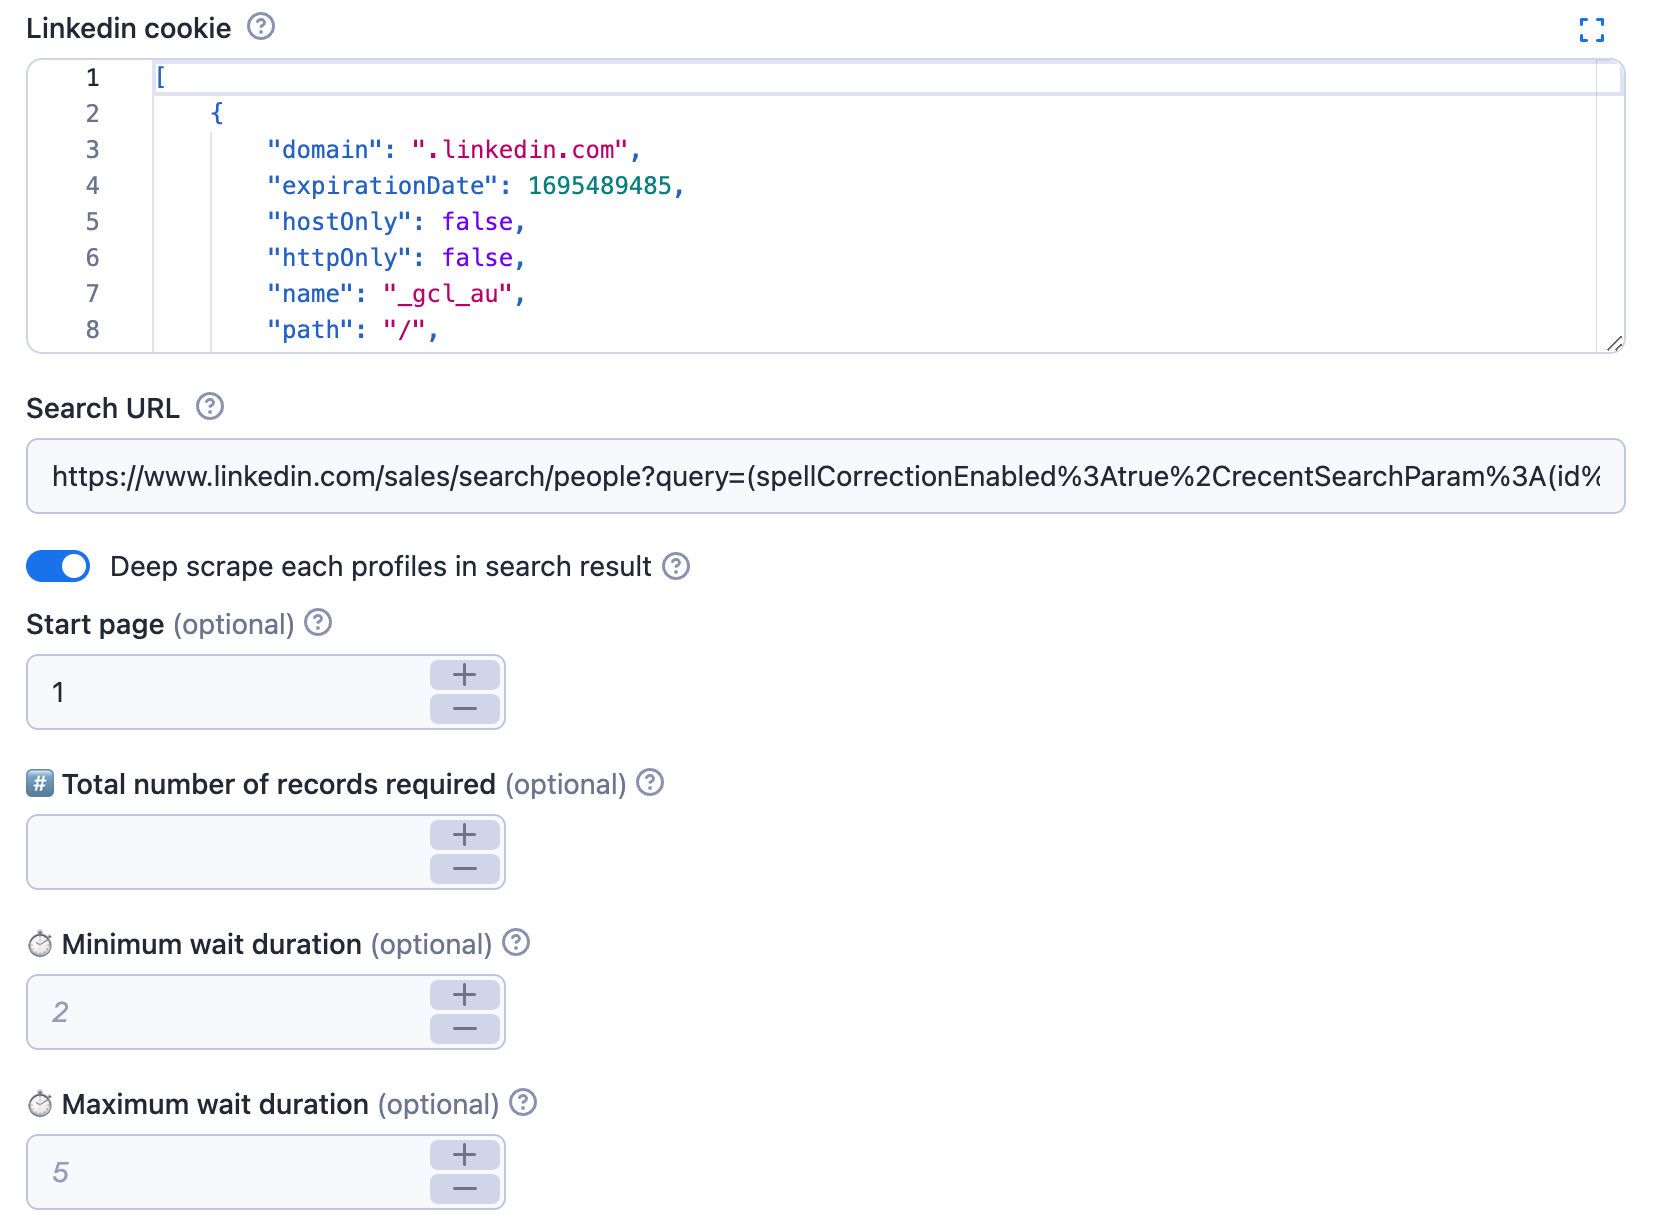Image resolution: width=1654 pixels, height=1232 pixels.
Task: View the Start page help icon
Action: [x=318, y=623]
